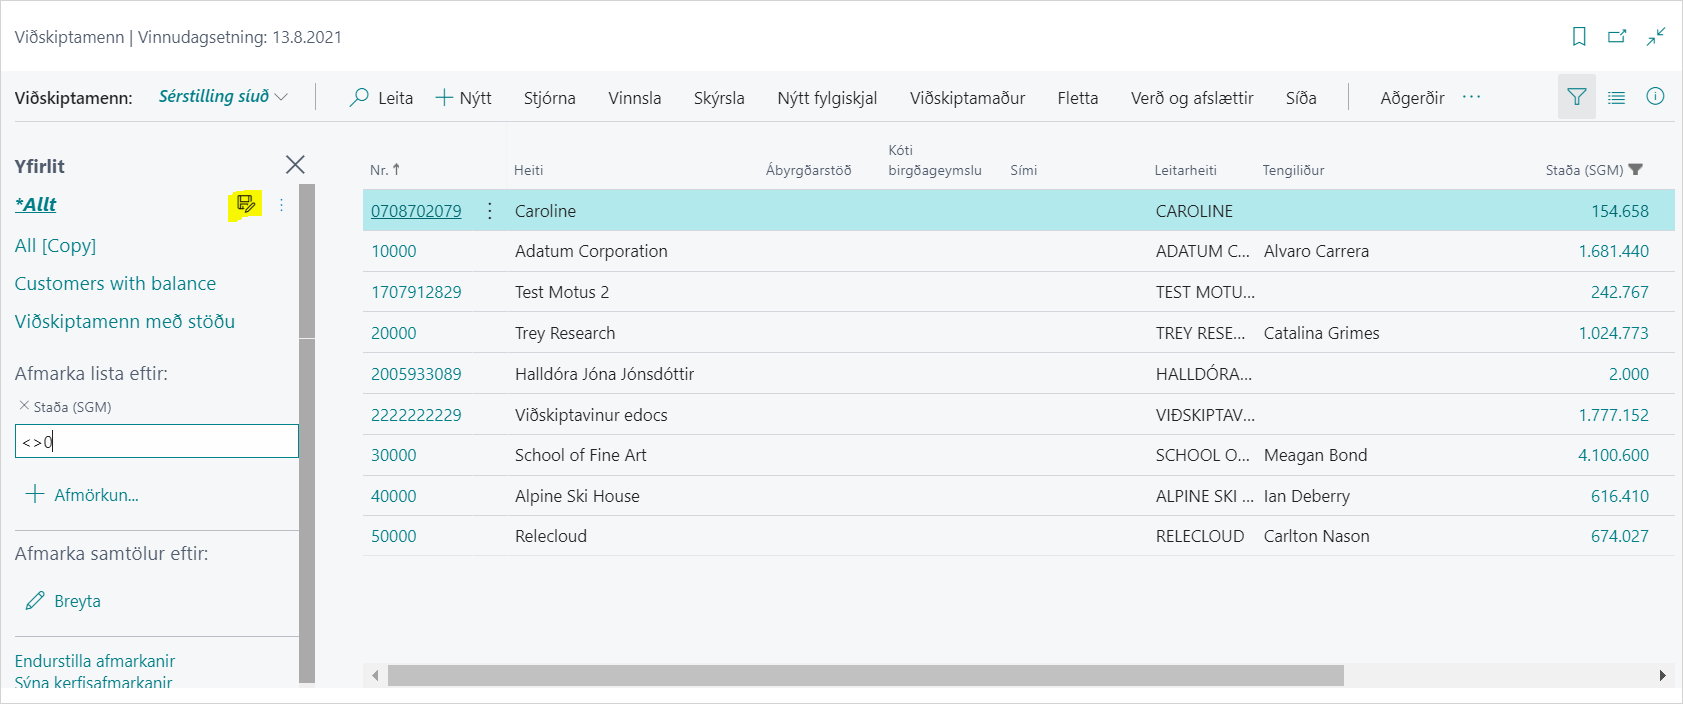Remove the Staða (SGM) filter
Viewport: 1683px width, 704px height.
pos(24,406)
